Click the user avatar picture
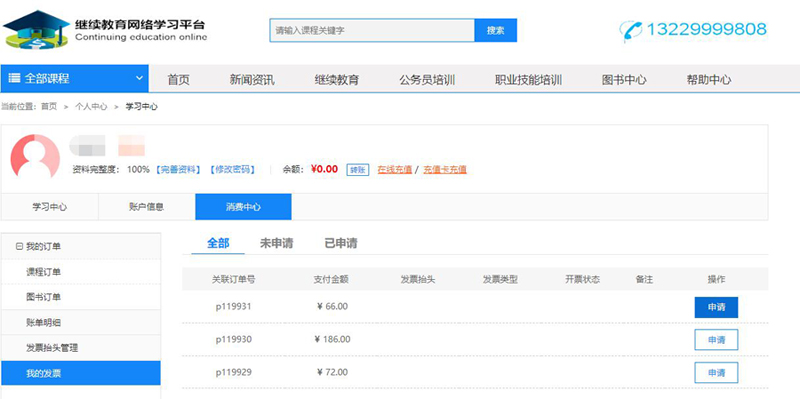This screenshot has width=800, height=399. (35, 156)
